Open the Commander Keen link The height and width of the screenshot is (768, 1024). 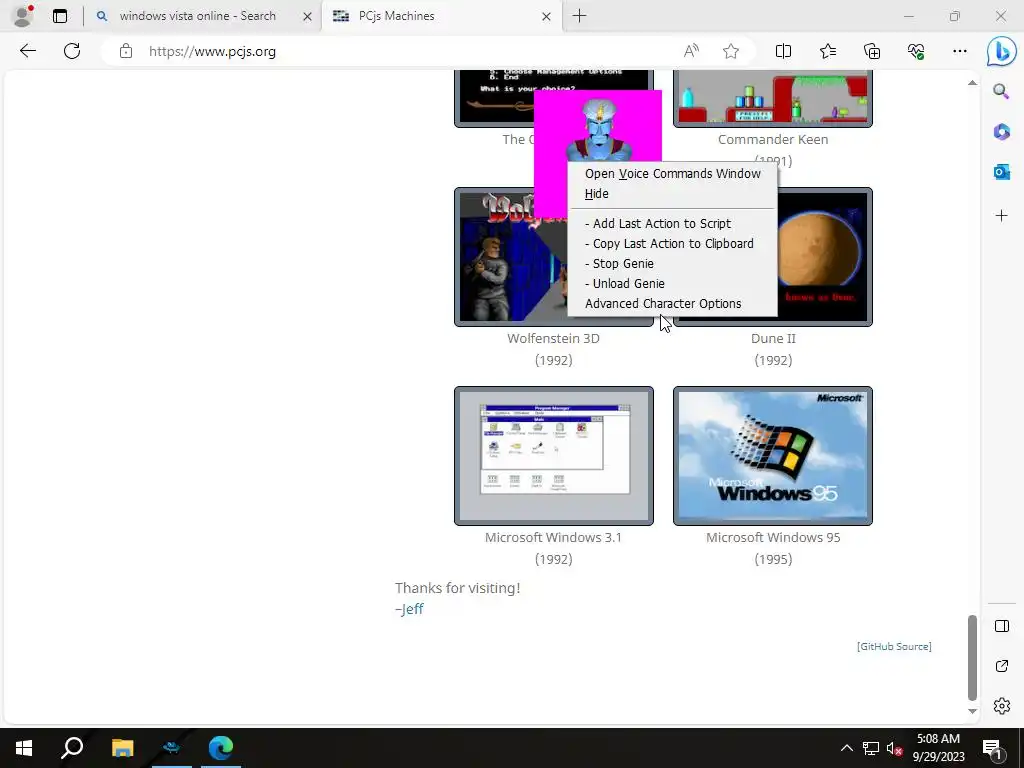pos(773,139)
